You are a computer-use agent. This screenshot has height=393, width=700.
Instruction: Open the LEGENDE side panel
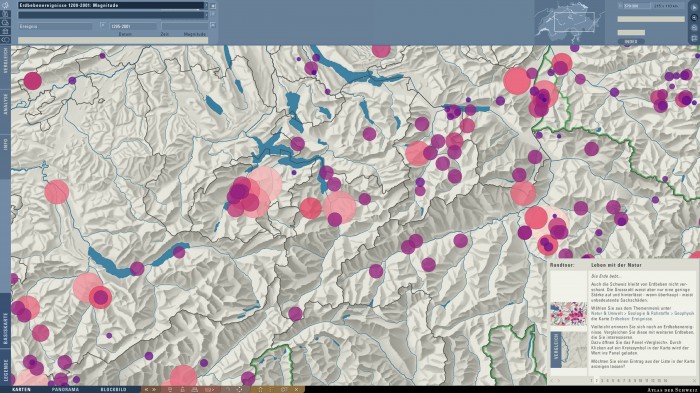[x=5, y=371]
